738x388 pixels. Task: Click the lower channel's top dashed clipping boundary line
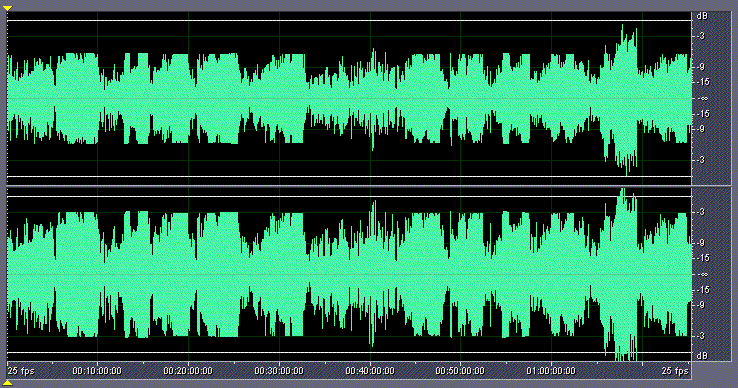[349, 196]
